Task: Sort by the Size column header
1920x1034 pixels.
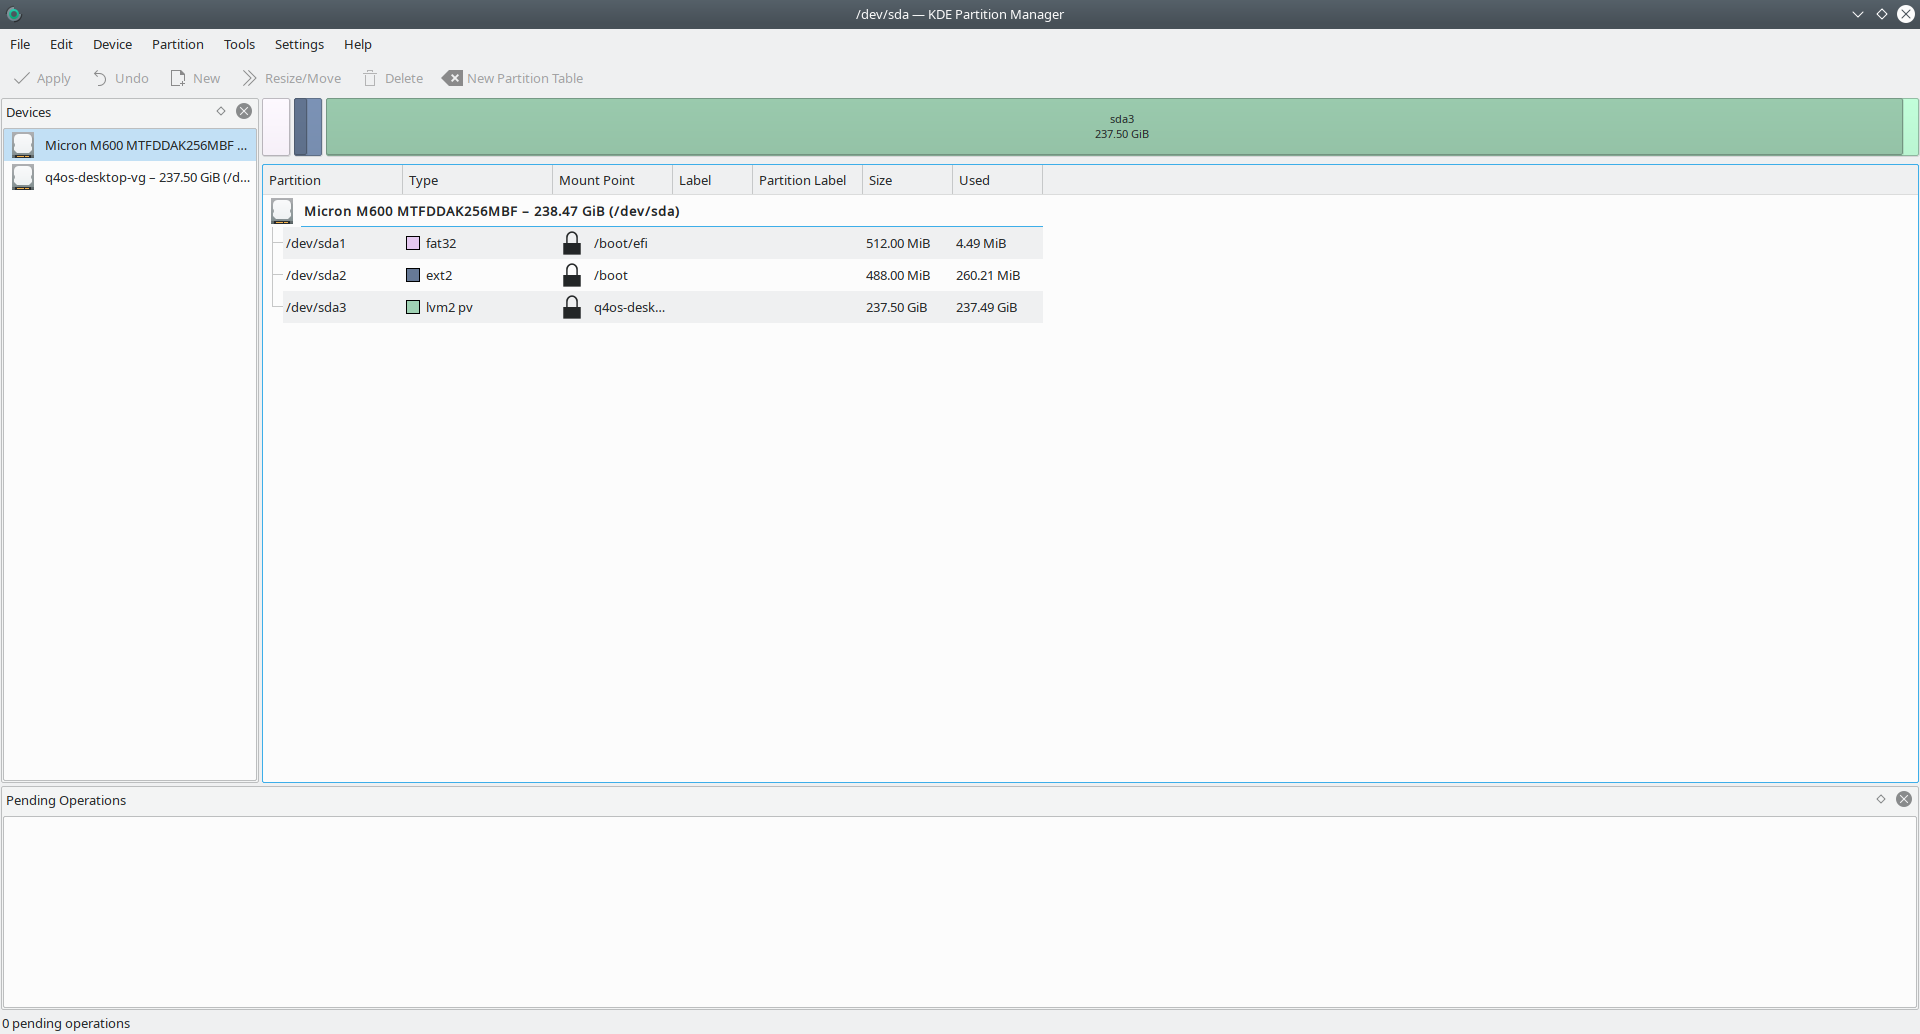Action: 908,180
